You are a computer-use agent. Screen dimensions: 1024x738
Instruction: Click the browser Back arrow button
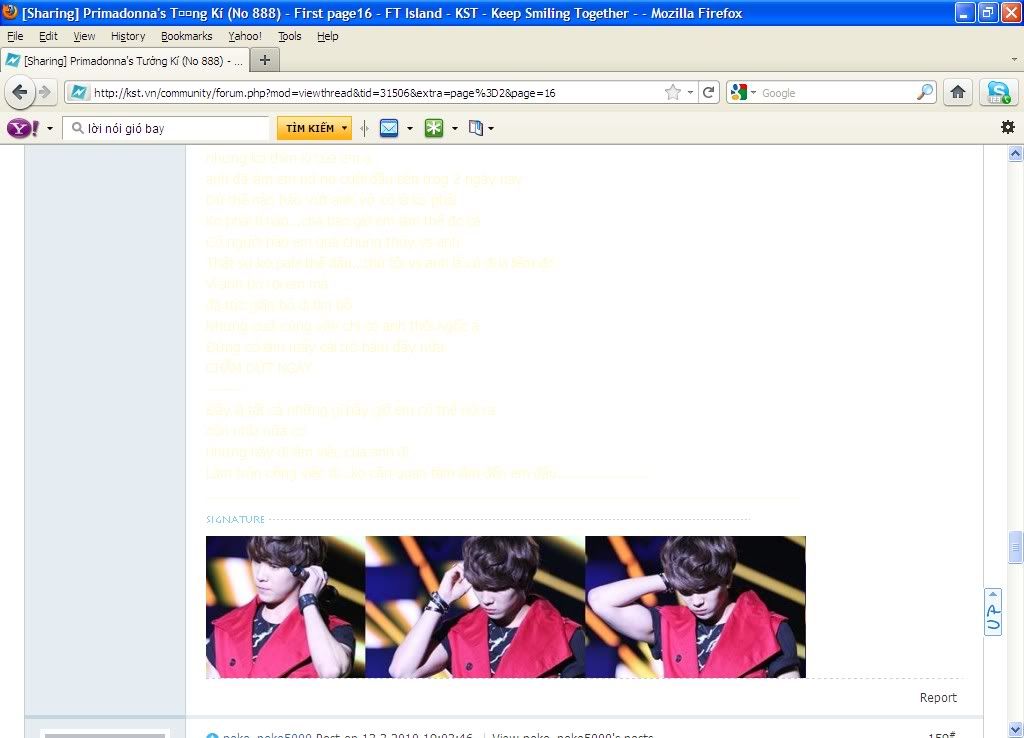click(x=20, y=92)
